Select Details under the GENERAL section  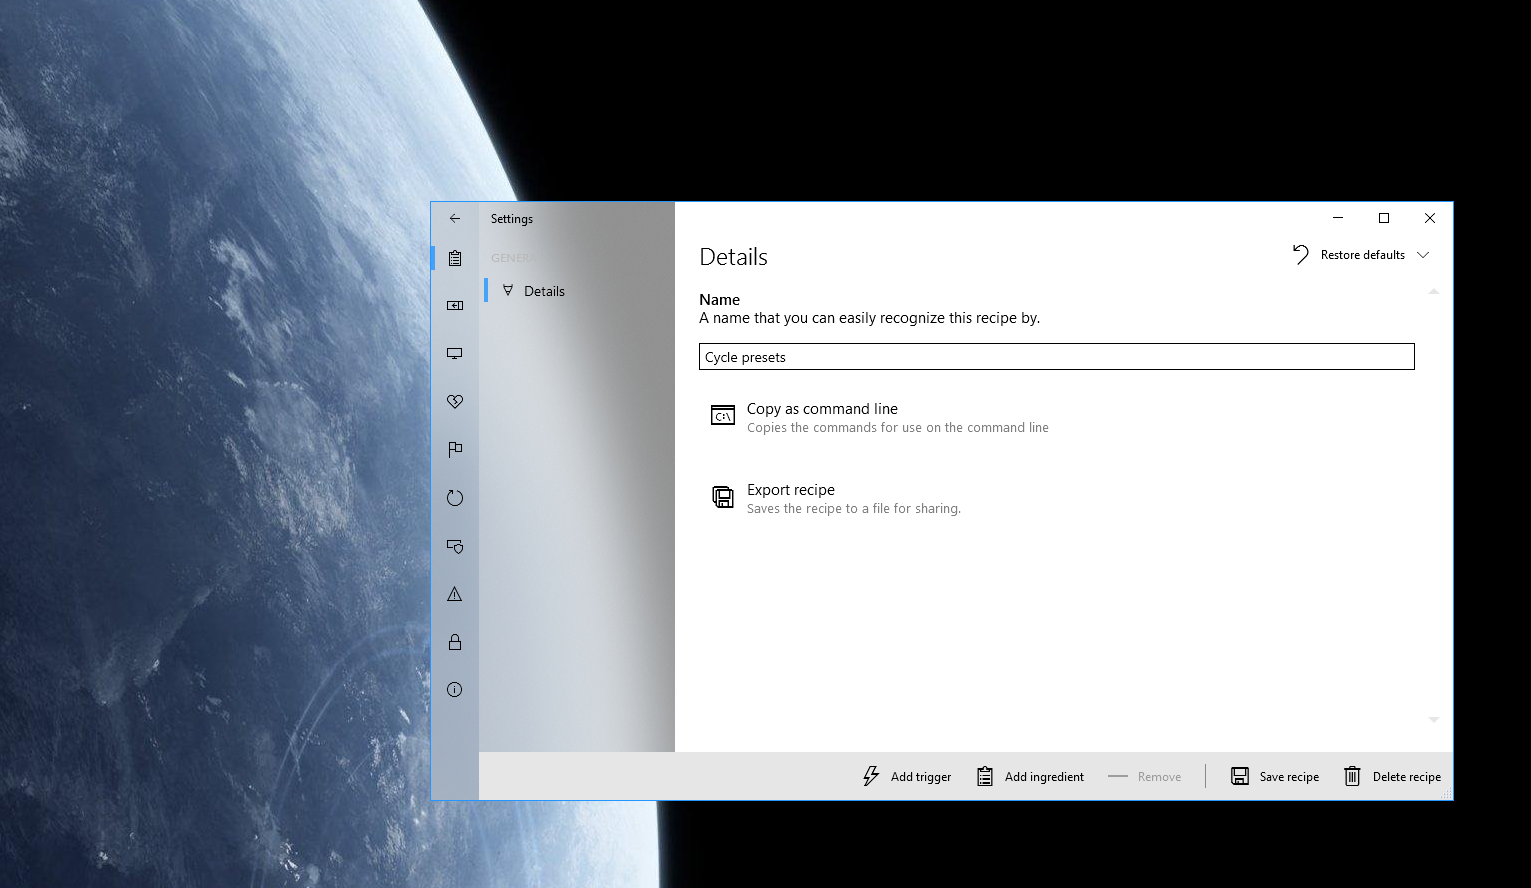[x=545, y=290]
